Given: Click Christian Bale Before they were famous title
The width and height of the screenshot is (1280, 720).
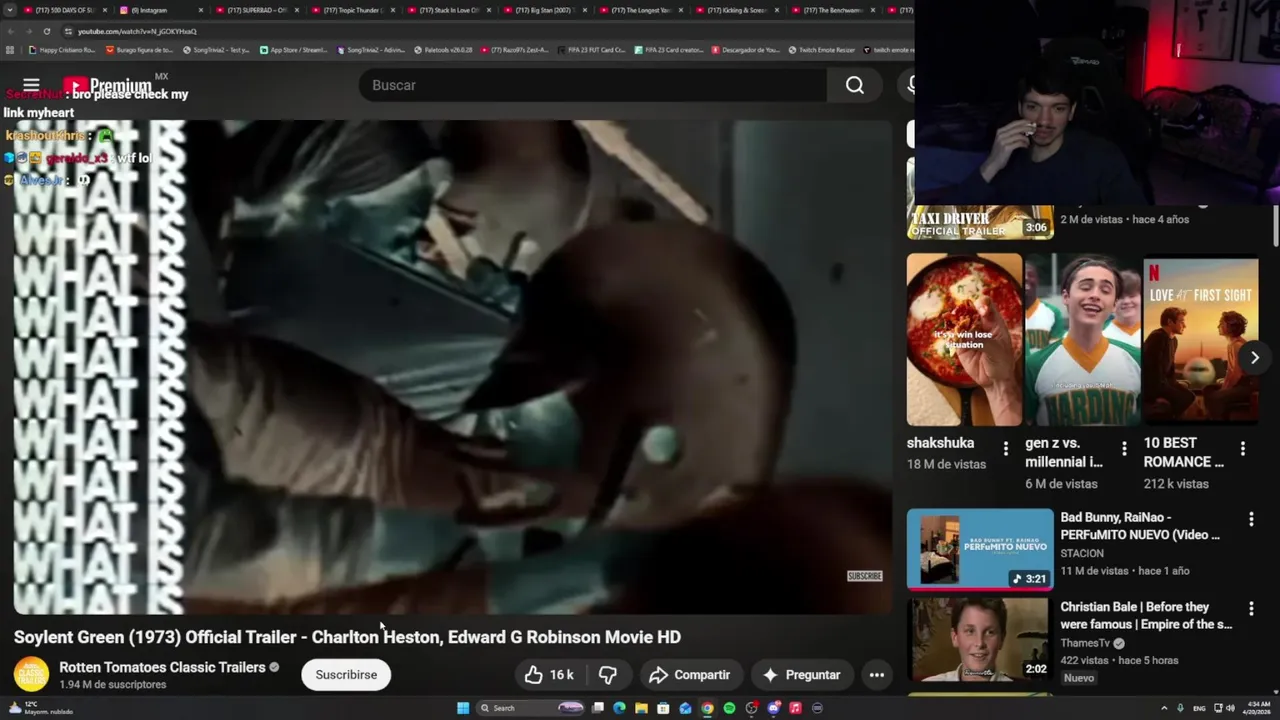Looking at the screenshot, I should 1146,615.
